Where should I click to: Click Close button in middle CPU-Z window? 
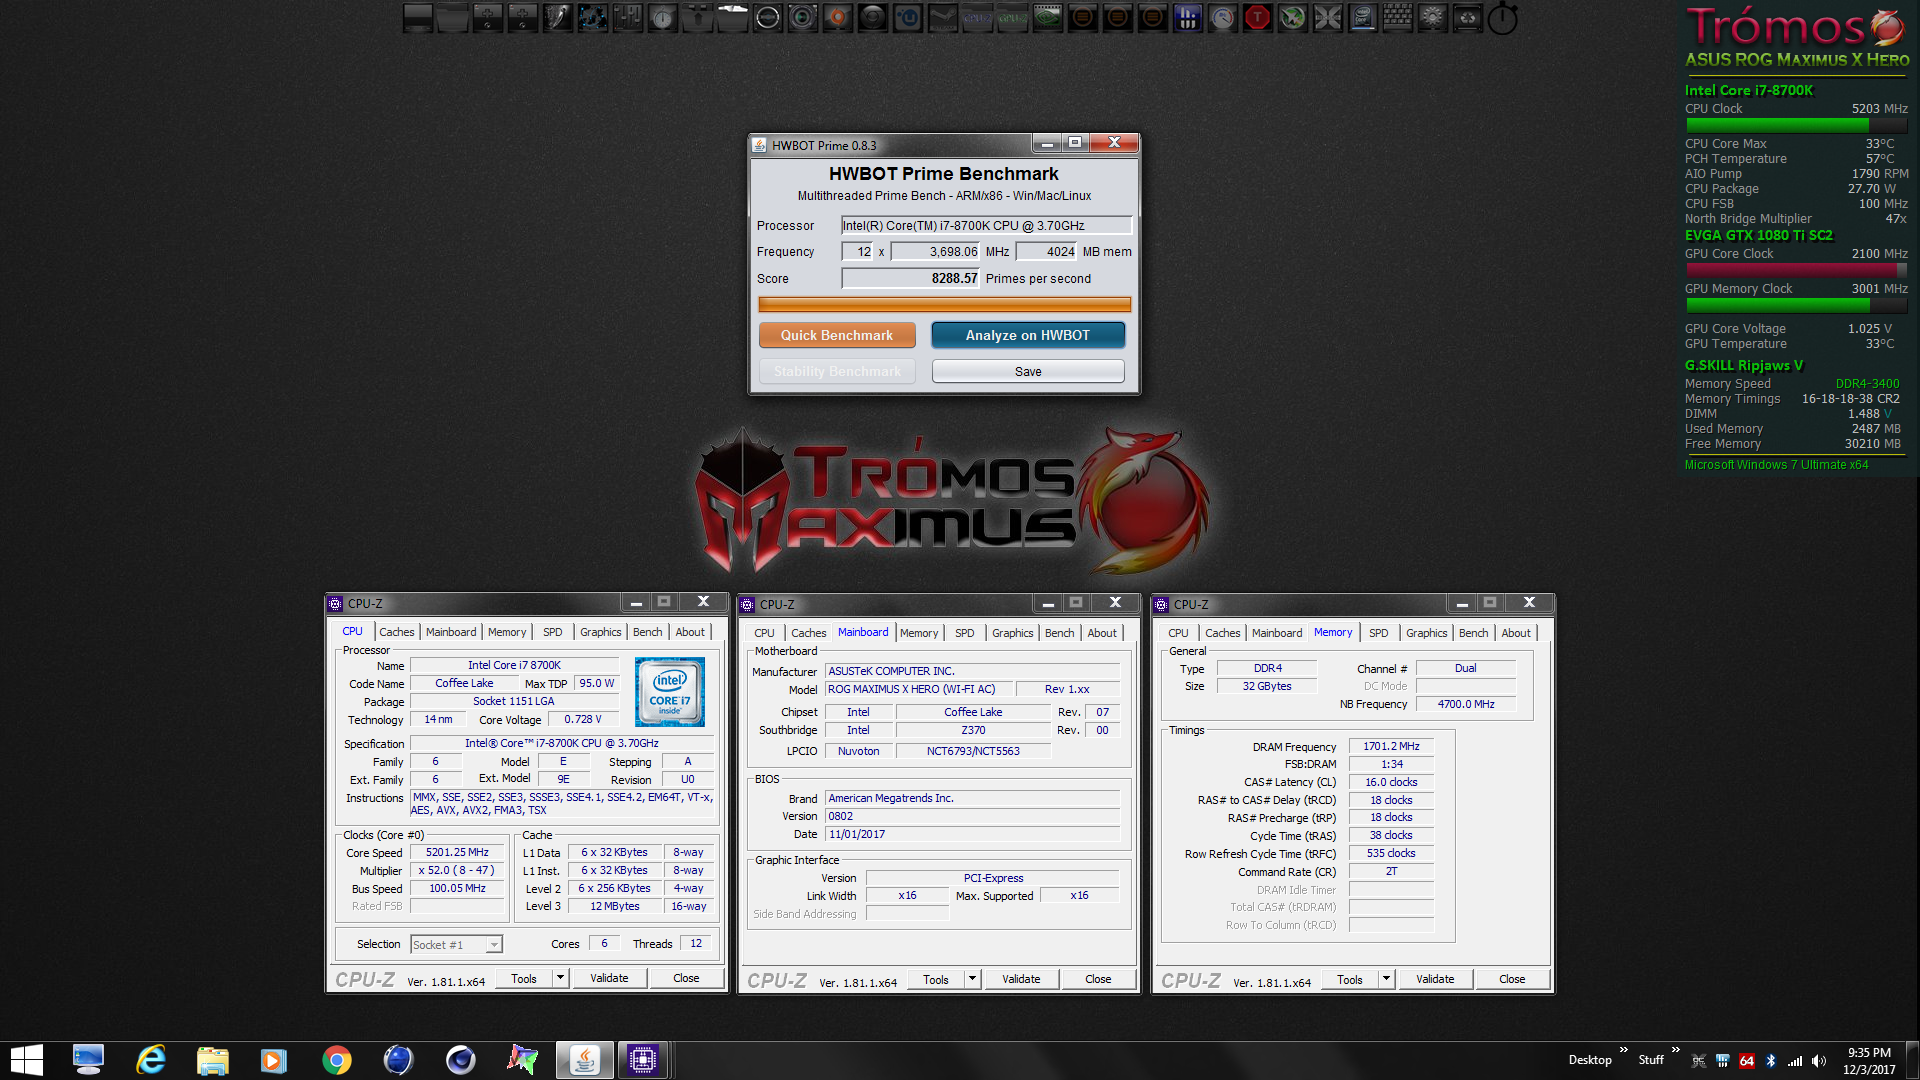tap(1098, 979)
